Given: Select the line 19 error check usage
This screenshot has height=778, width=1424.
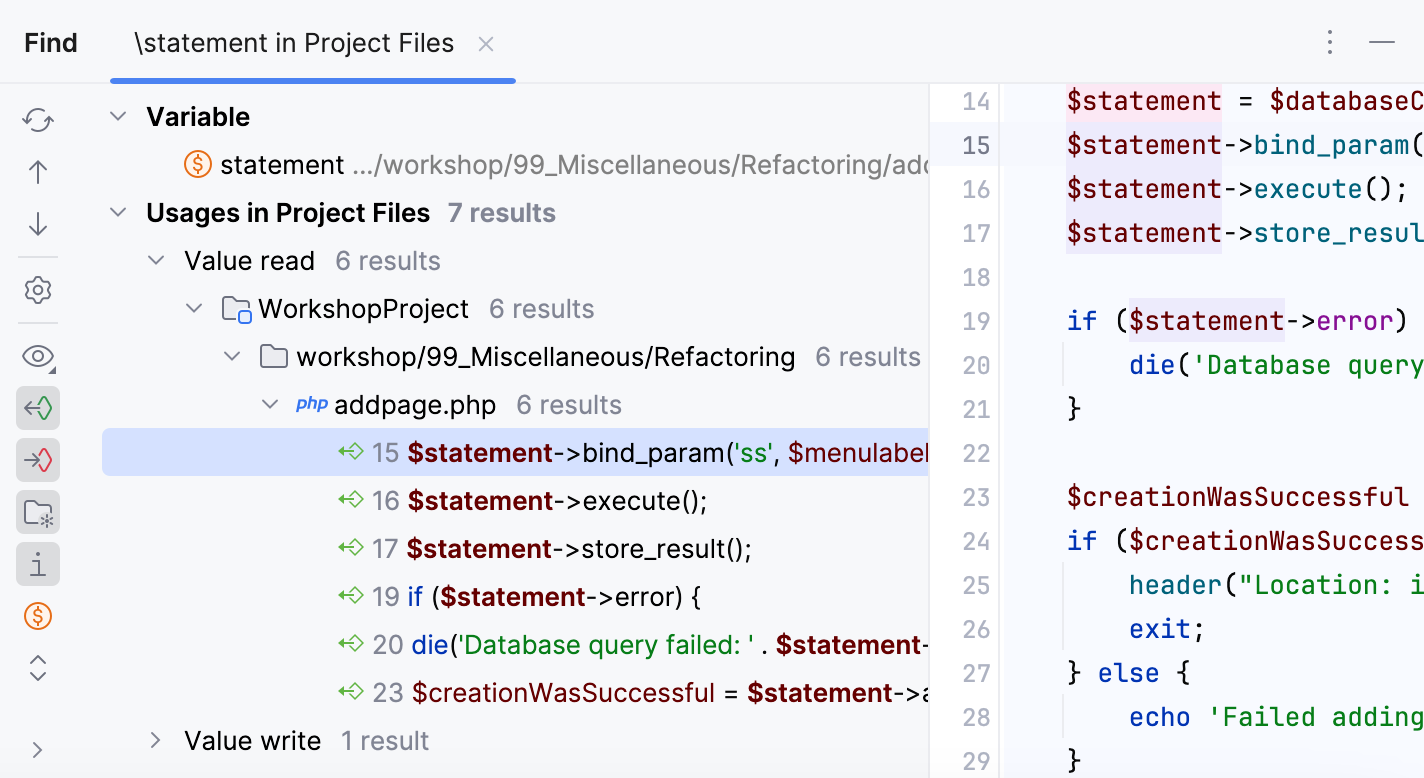Looking at the screenshot, I should pos(555,597).
